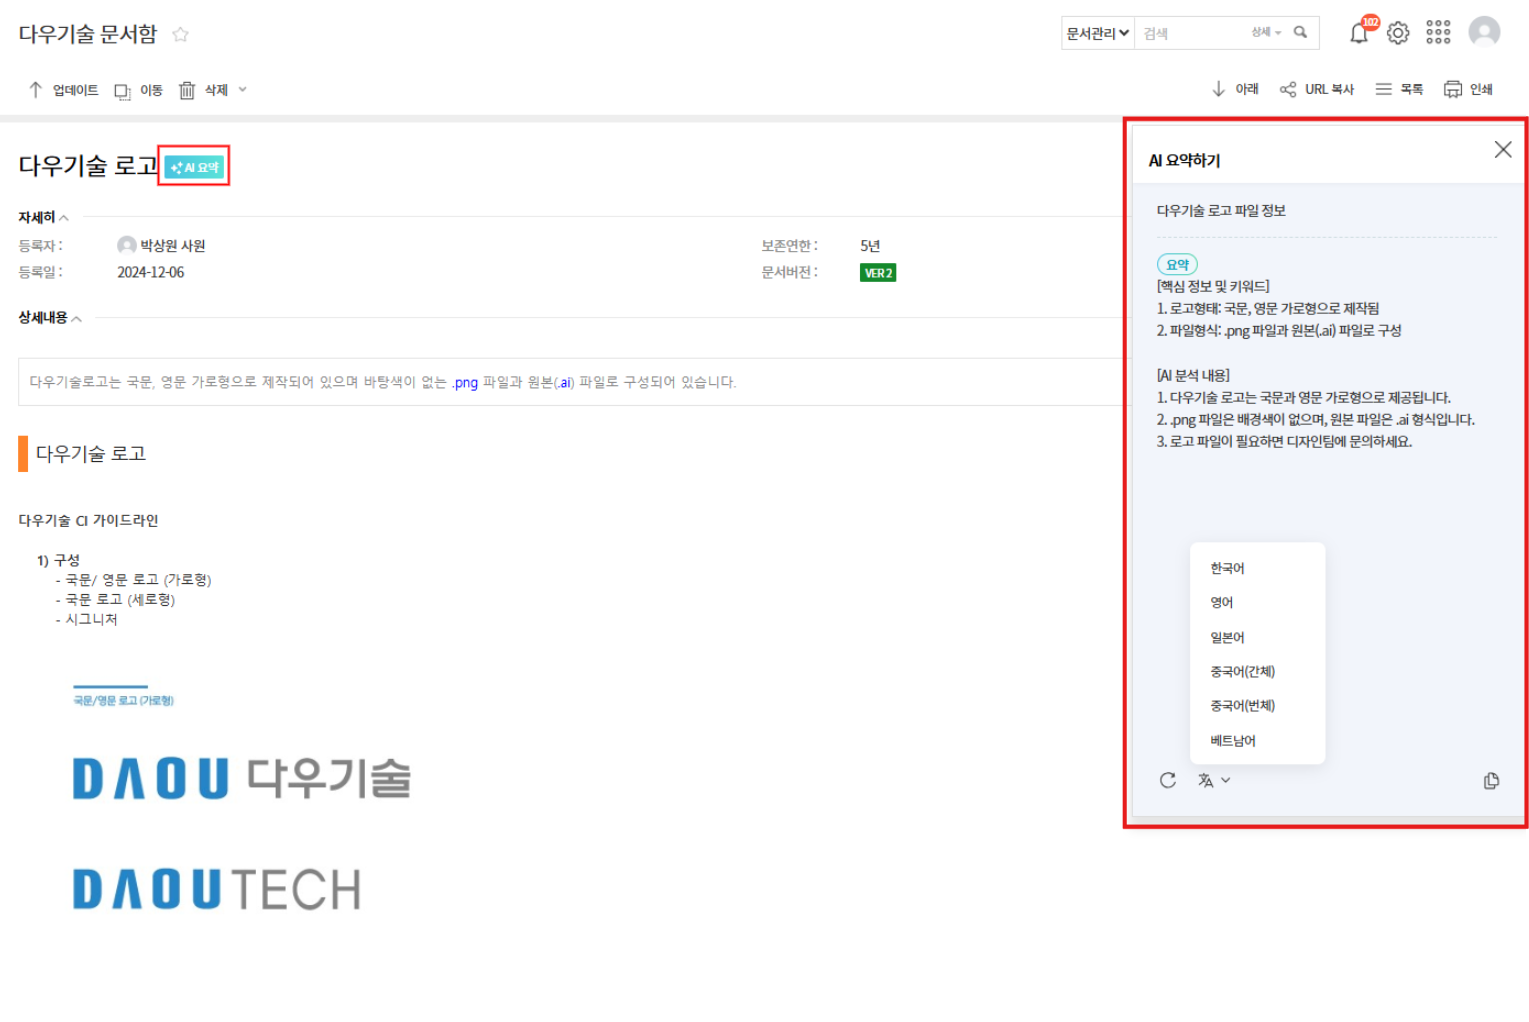Click the 인쇄 print button

(1468, 89)
